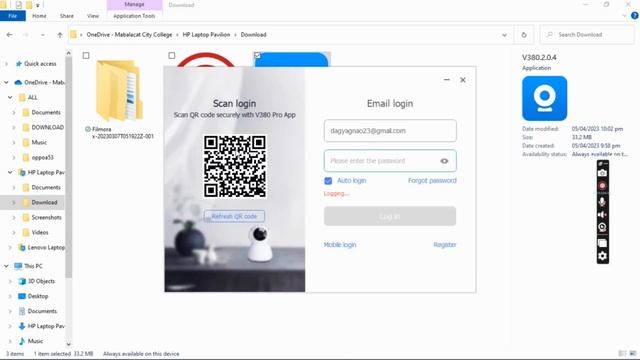Viewport: 640px width, 360px height.
Task: Toggle the webcam overlay on the recorder toolbar
Action: [602, 228]
